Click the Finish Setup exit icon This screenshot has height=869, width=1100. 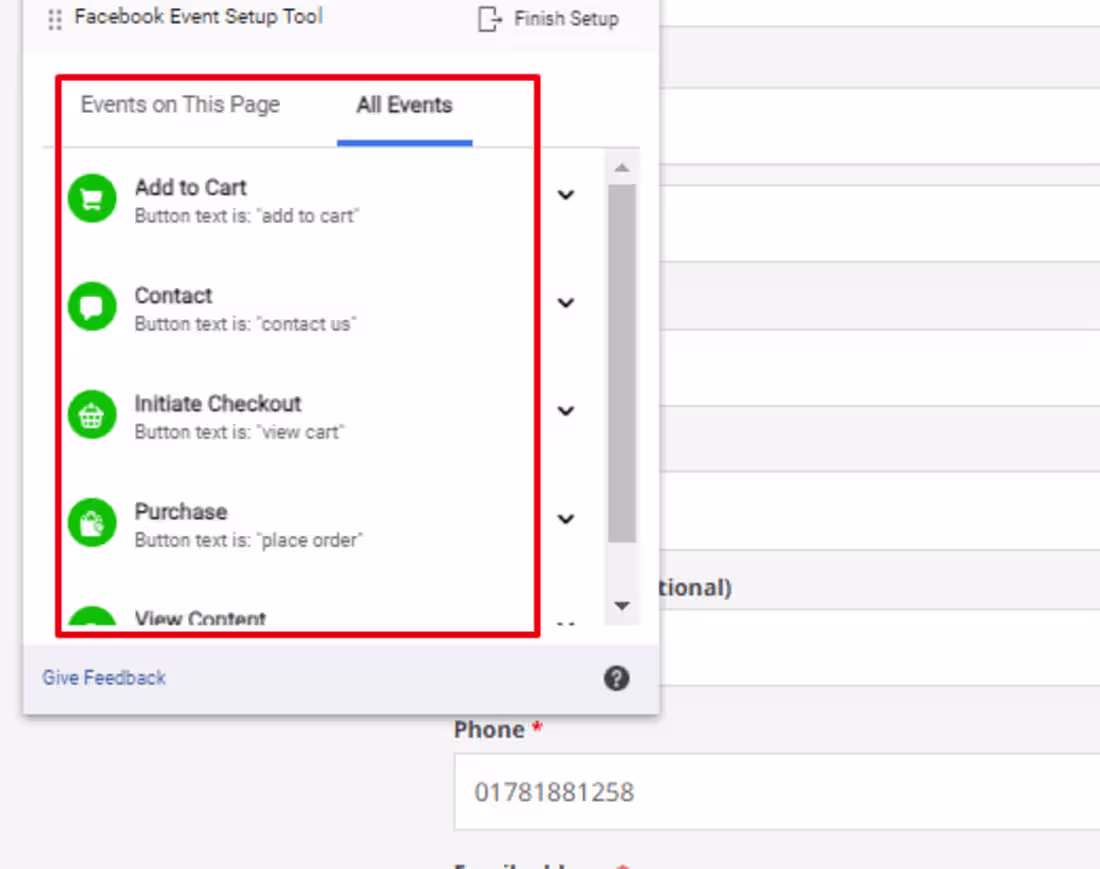[x=489, y=19]
